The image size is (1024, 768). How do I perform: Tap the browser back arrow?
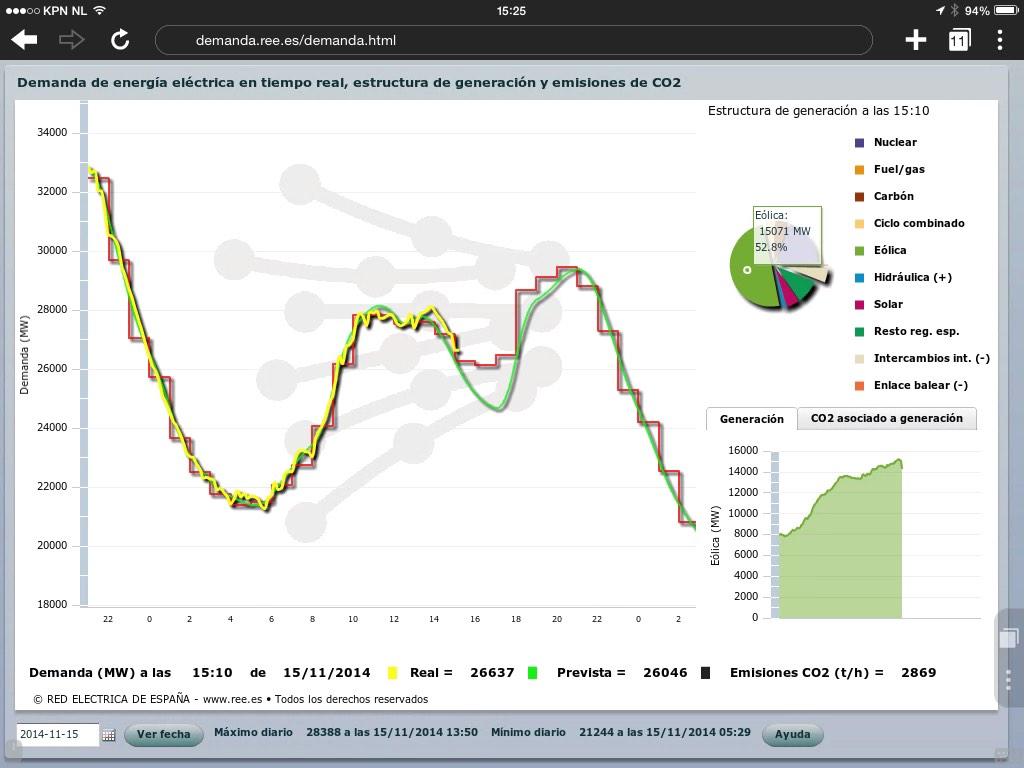point(25,40)
